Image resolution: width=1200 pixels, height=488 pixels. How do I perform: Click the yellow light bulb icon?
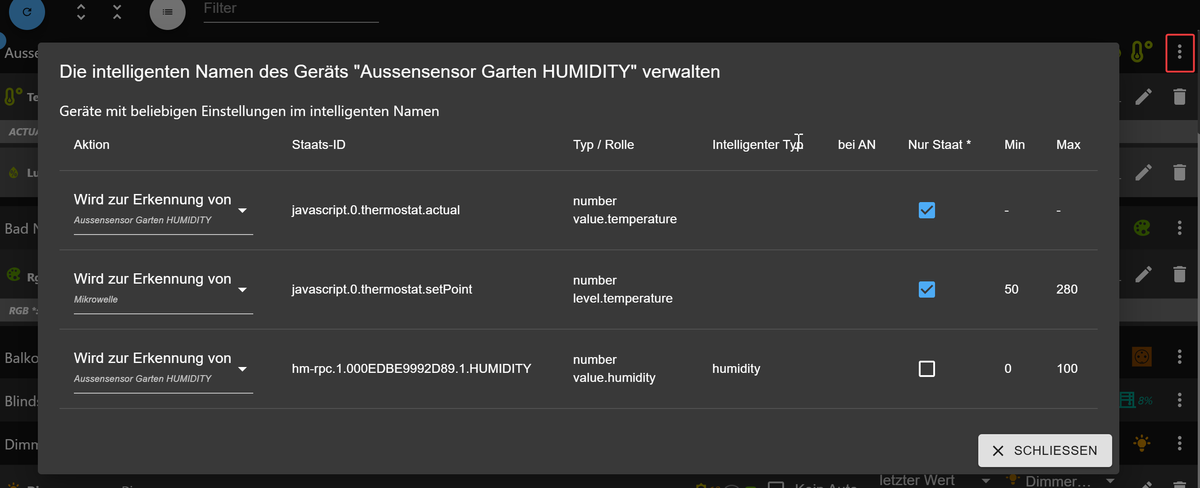(1141, 443)
